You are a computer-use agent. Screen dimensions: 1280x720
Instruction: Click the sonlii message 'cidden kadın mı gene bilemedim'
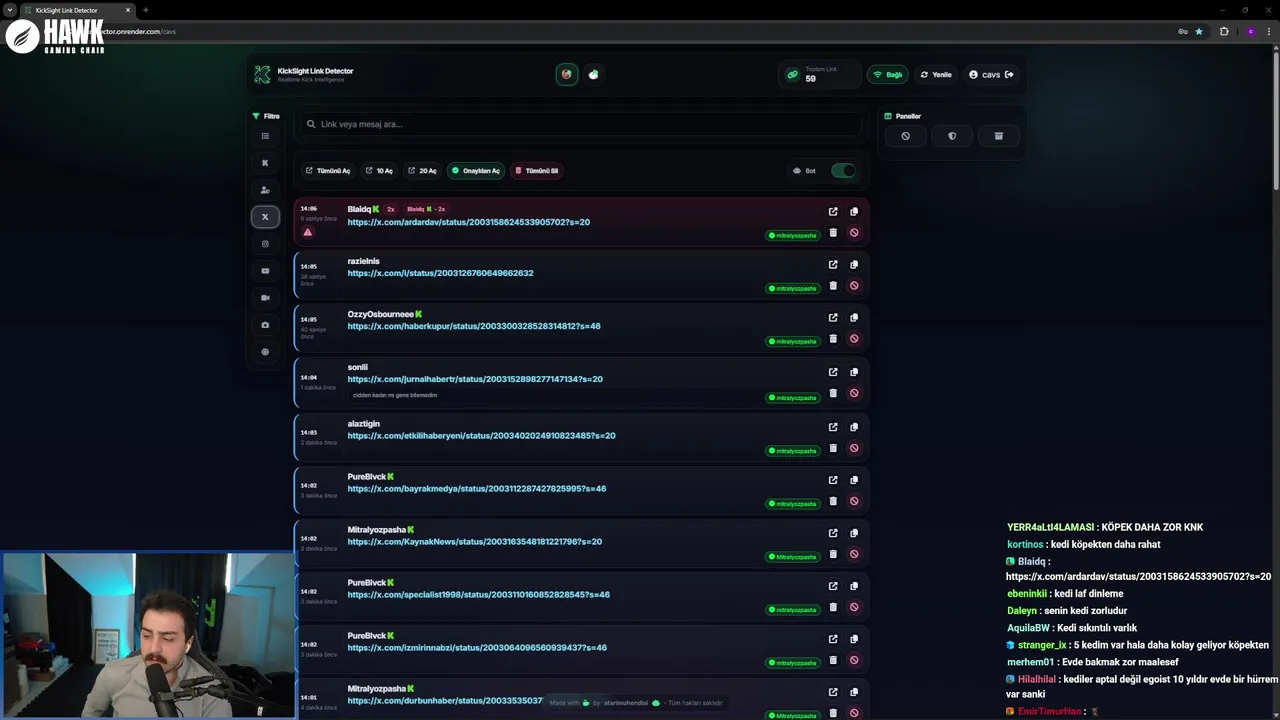click(395, 395)
